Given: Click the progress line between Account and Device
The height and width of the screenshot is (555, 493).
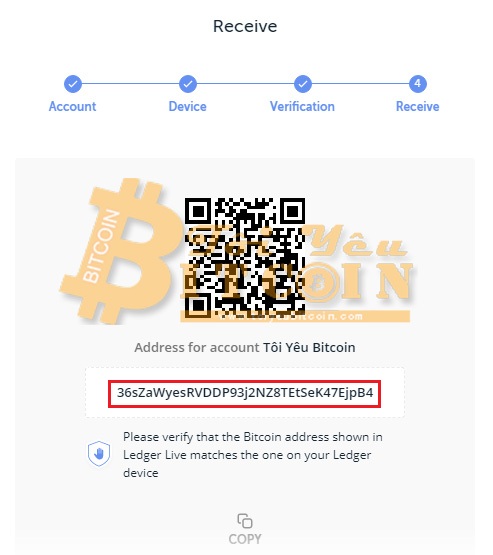Looking at the screenshot, I should pyautogui.click(x=130, y=84).
